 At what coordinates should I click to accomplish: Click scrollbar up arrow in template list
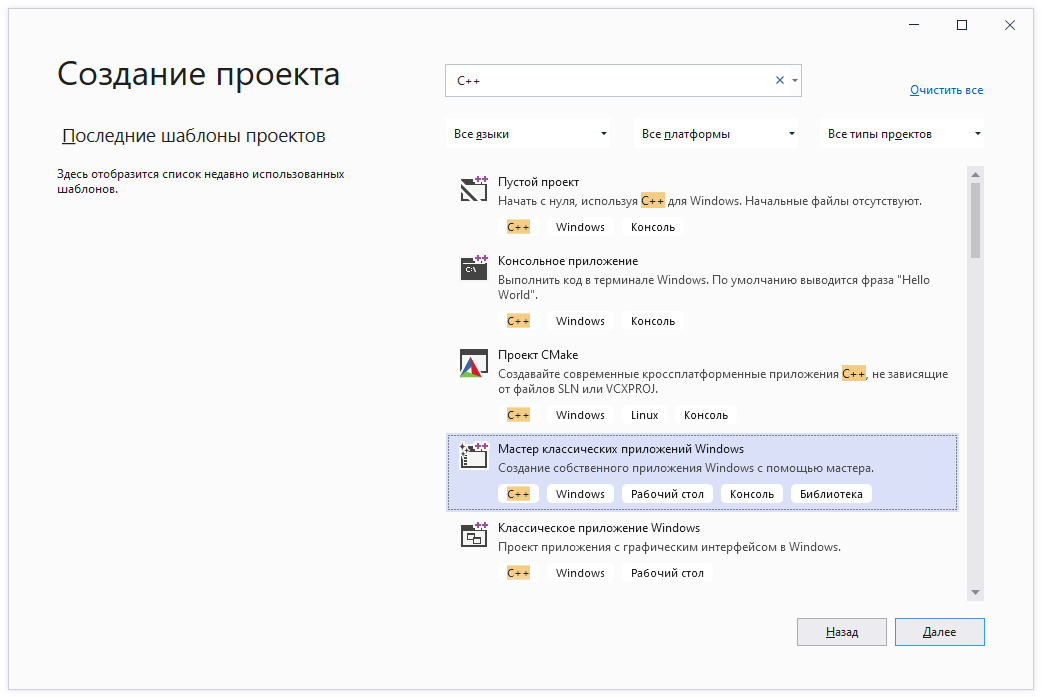975,173
